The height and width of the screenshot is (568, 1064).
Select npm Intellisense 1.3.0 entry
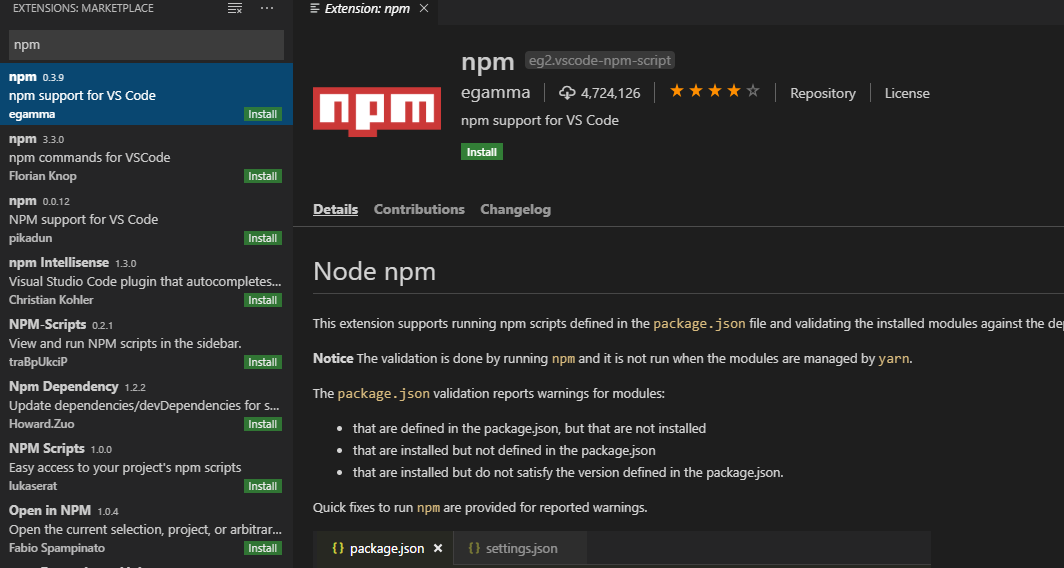(146, 280)
